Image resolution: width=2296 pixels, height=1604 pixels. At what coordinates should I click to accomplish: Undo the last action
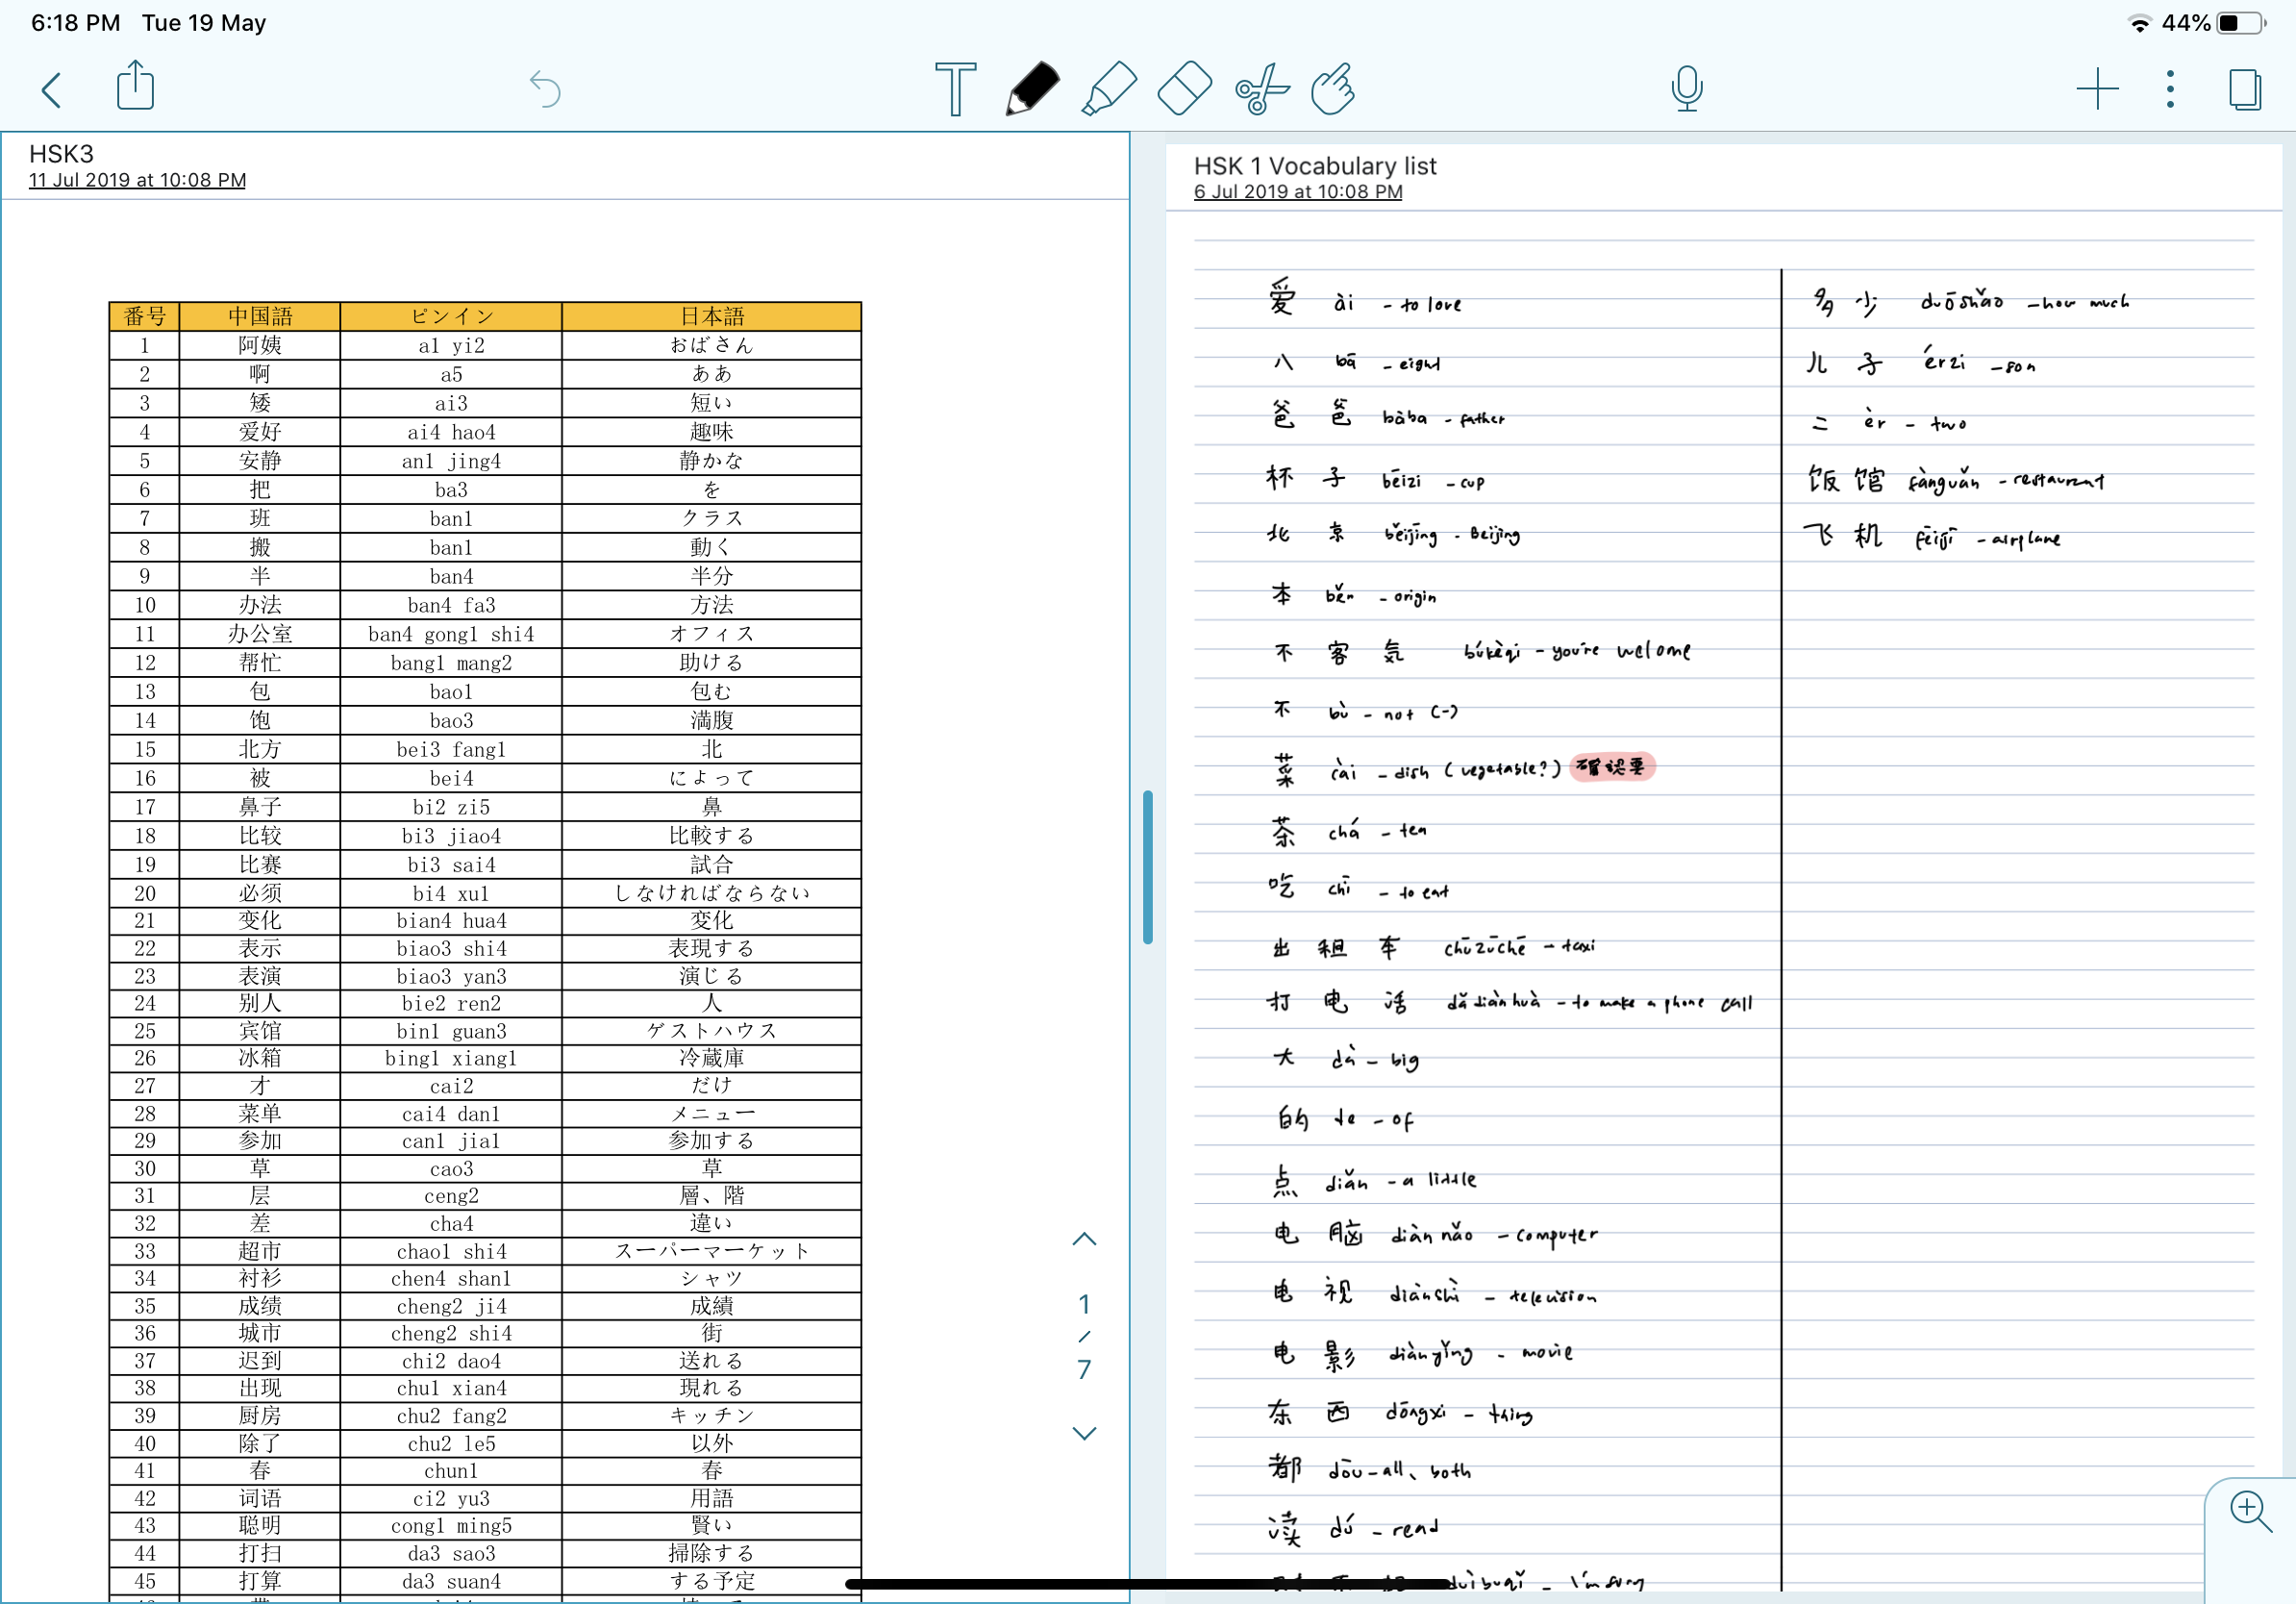[545, 89]
